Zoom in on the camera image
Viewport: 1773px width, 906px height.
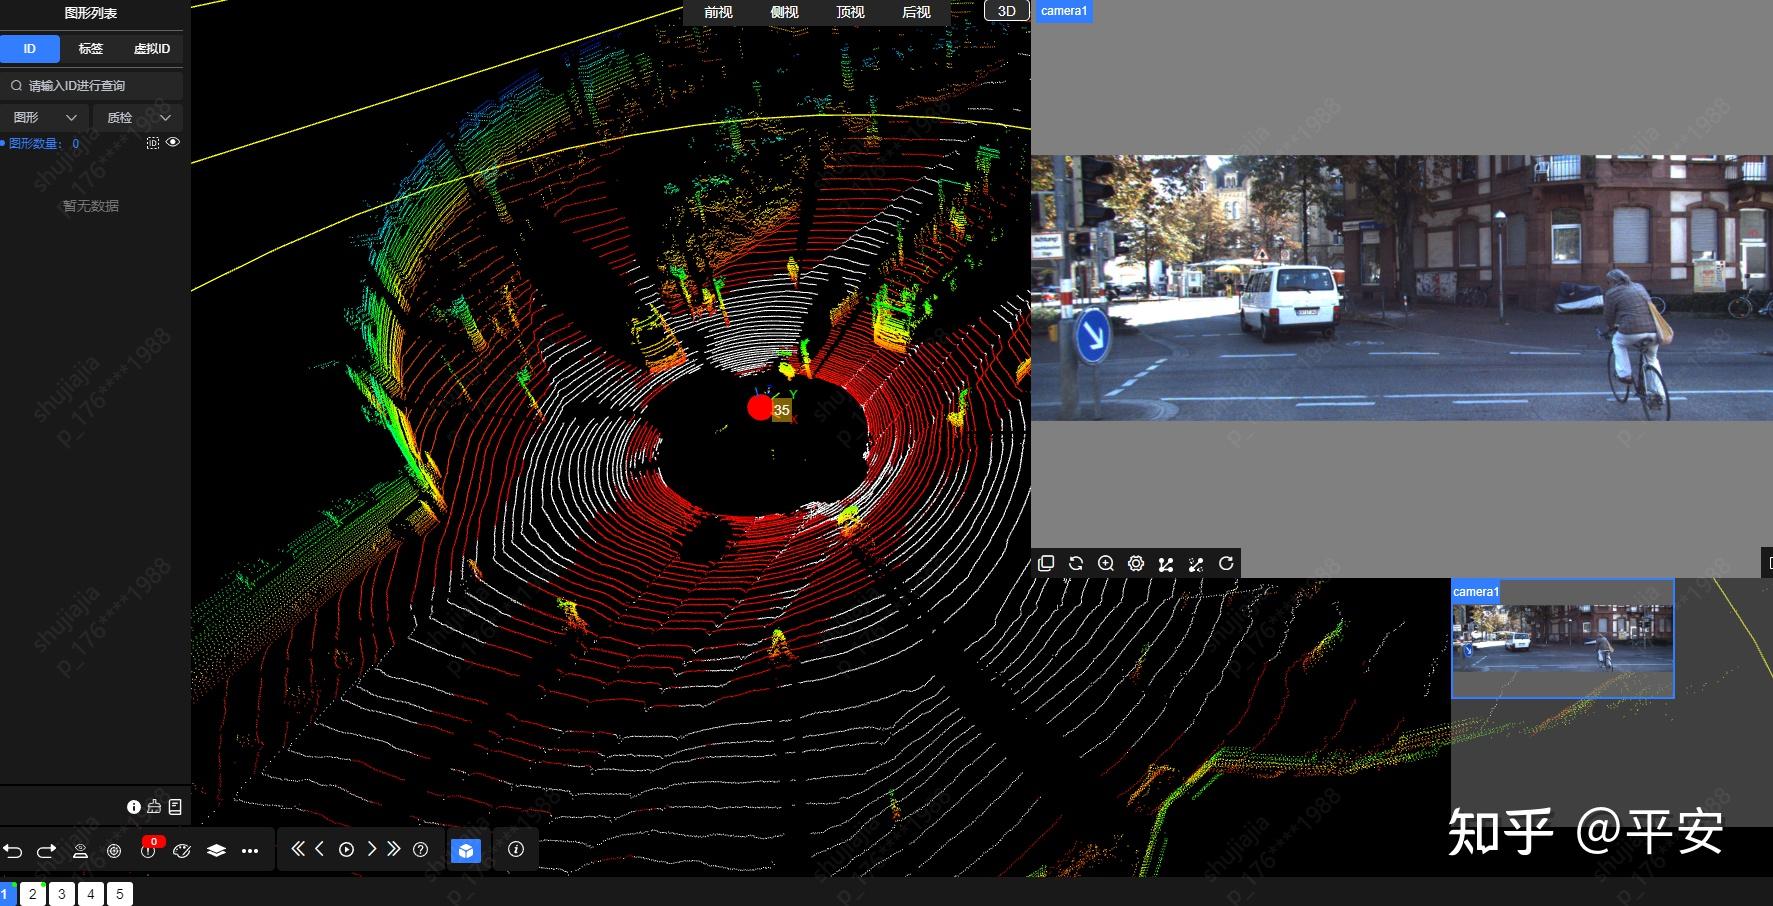click(x=1106, y=563)
